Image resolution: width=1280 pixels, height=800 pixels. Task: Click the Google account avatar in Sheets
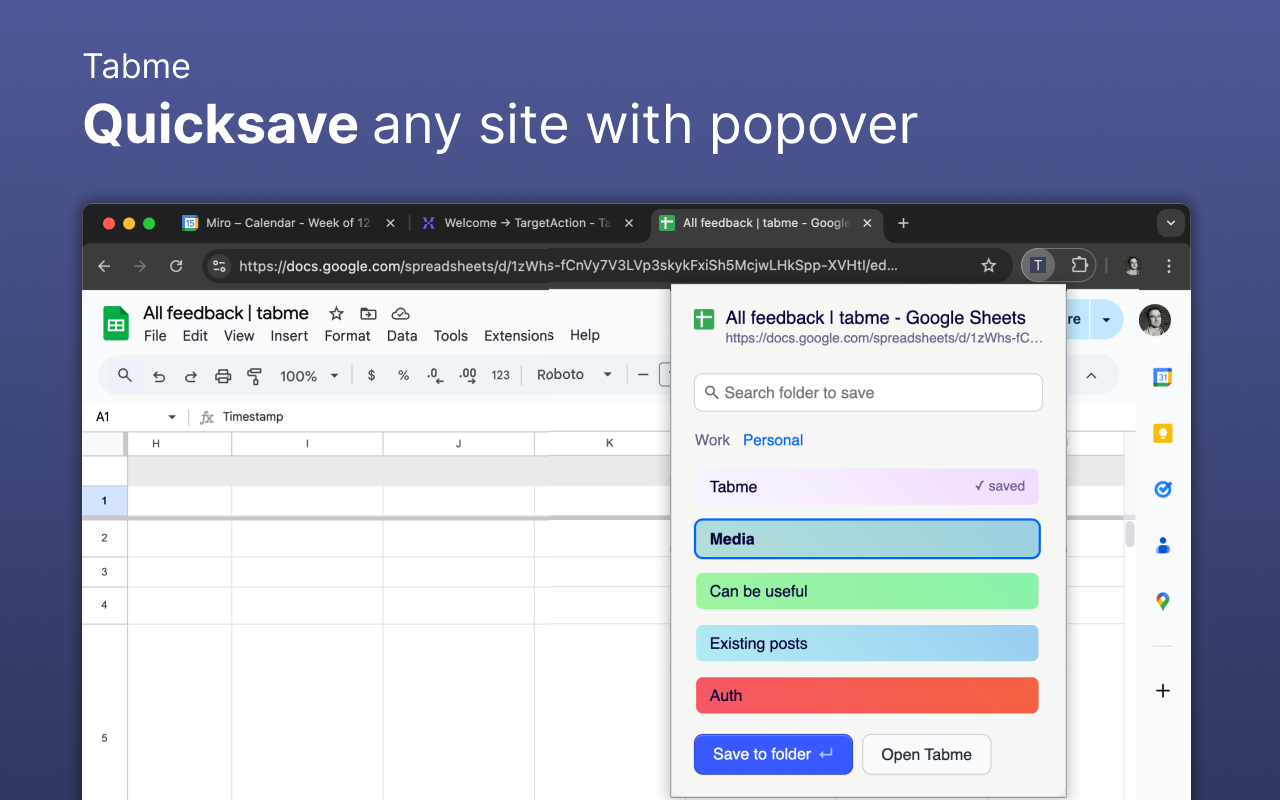(1155, 320)
